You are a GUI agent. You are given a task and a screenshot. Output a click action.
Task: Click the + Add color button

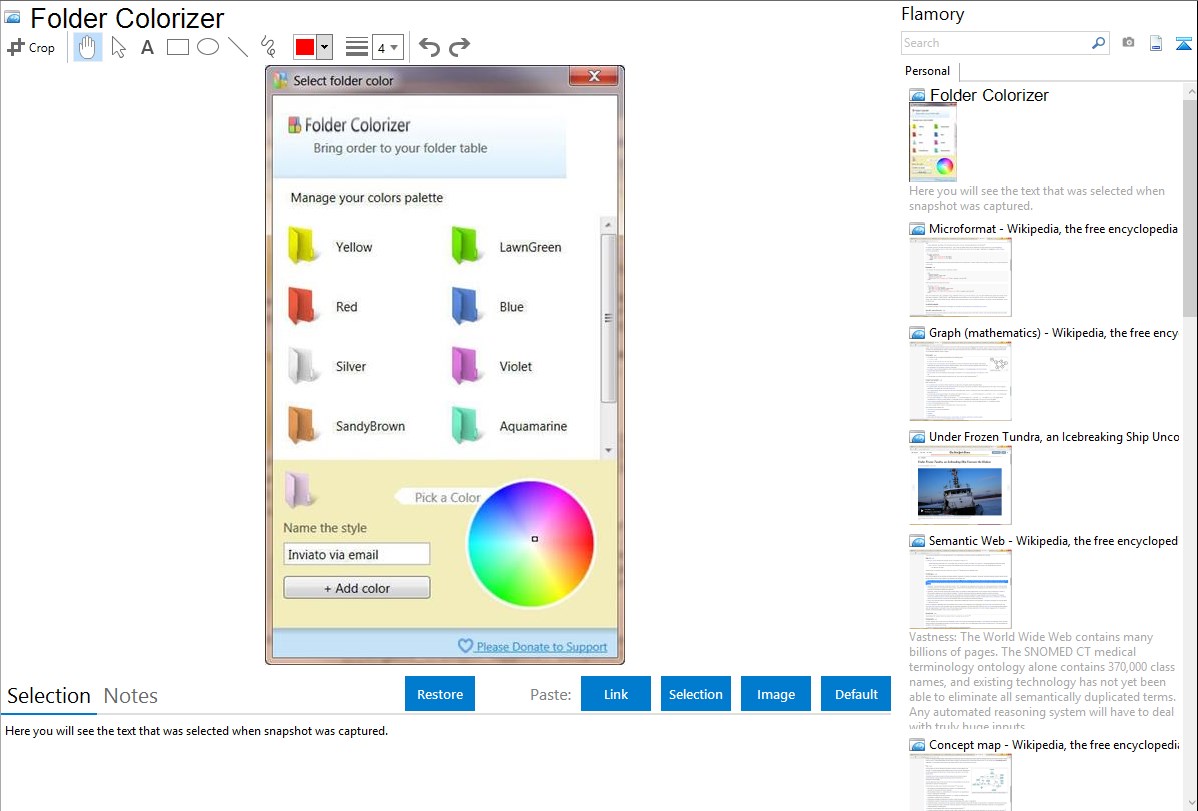click(x=357, y=588)
